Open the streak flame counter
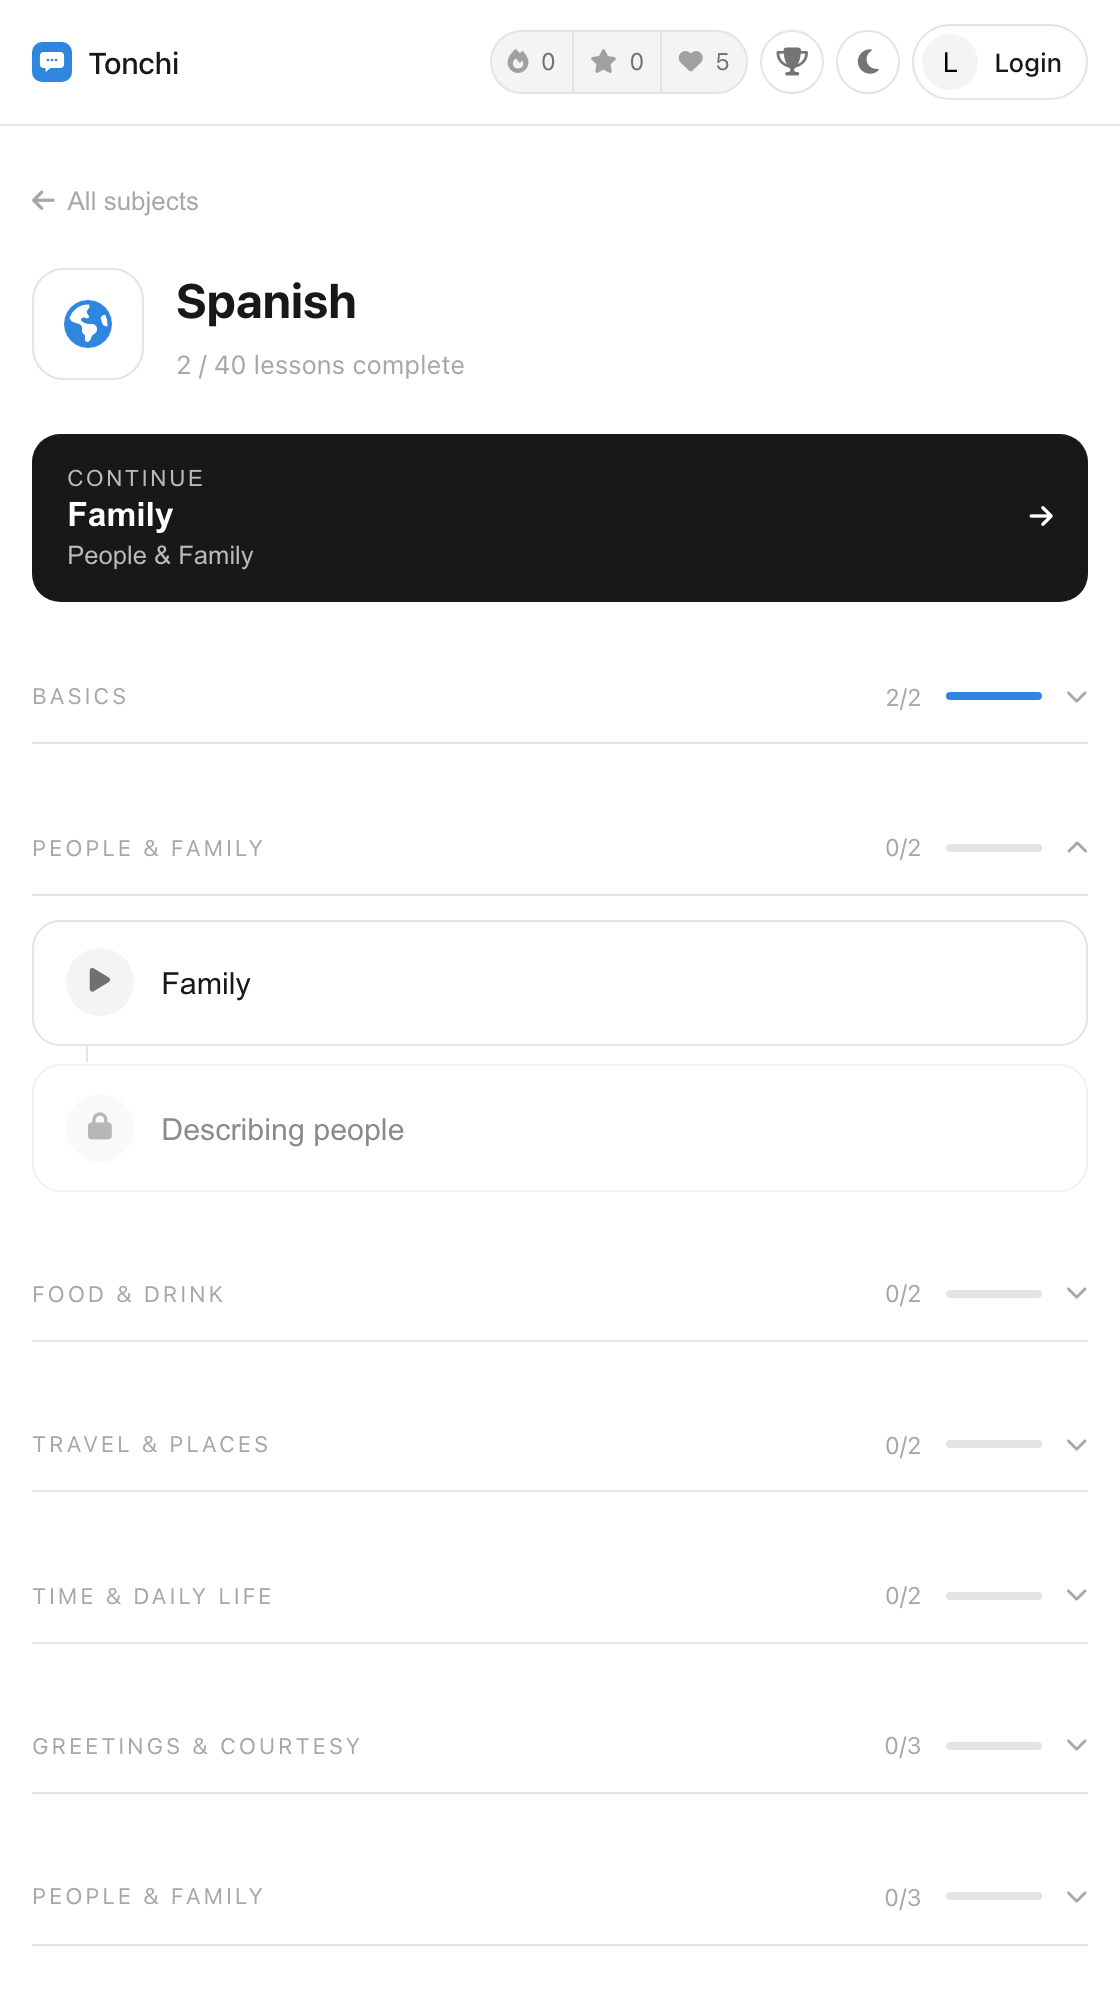Screen dimensions: 1120x2000 pos(532,62)
